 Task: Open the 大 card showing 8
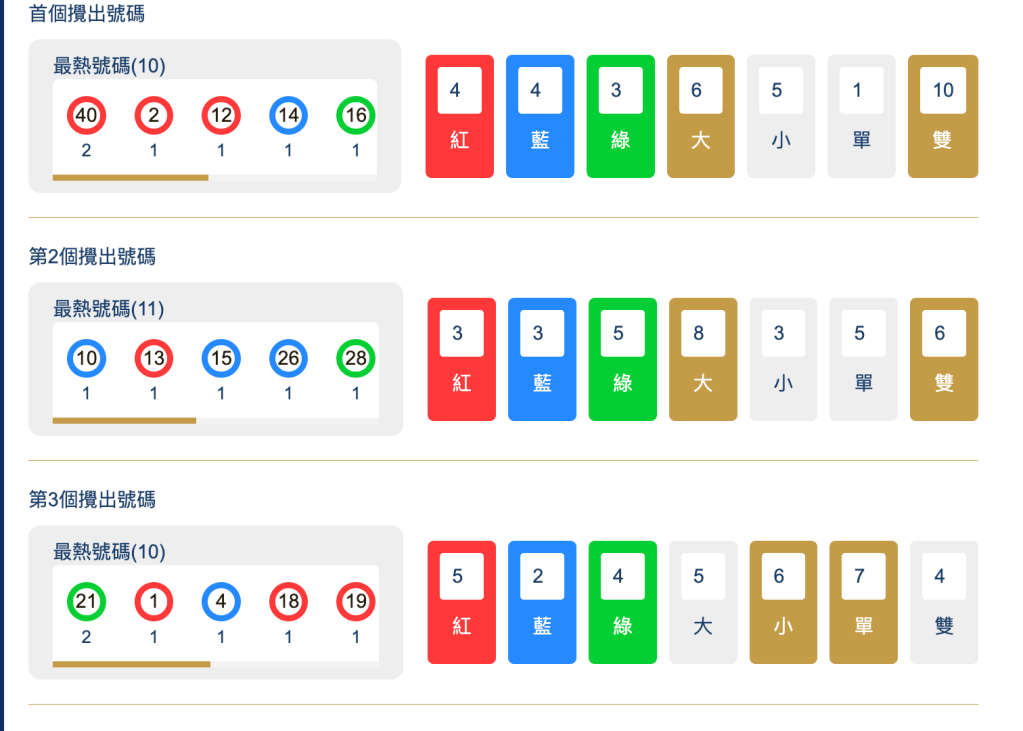click(x=703, y=359)
